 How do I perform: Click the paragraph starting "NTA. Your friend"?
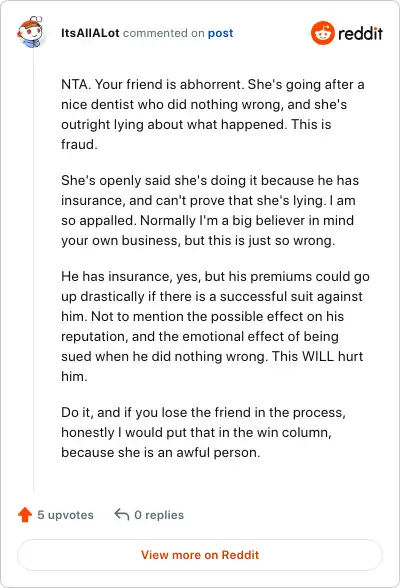tap(213, 114)
